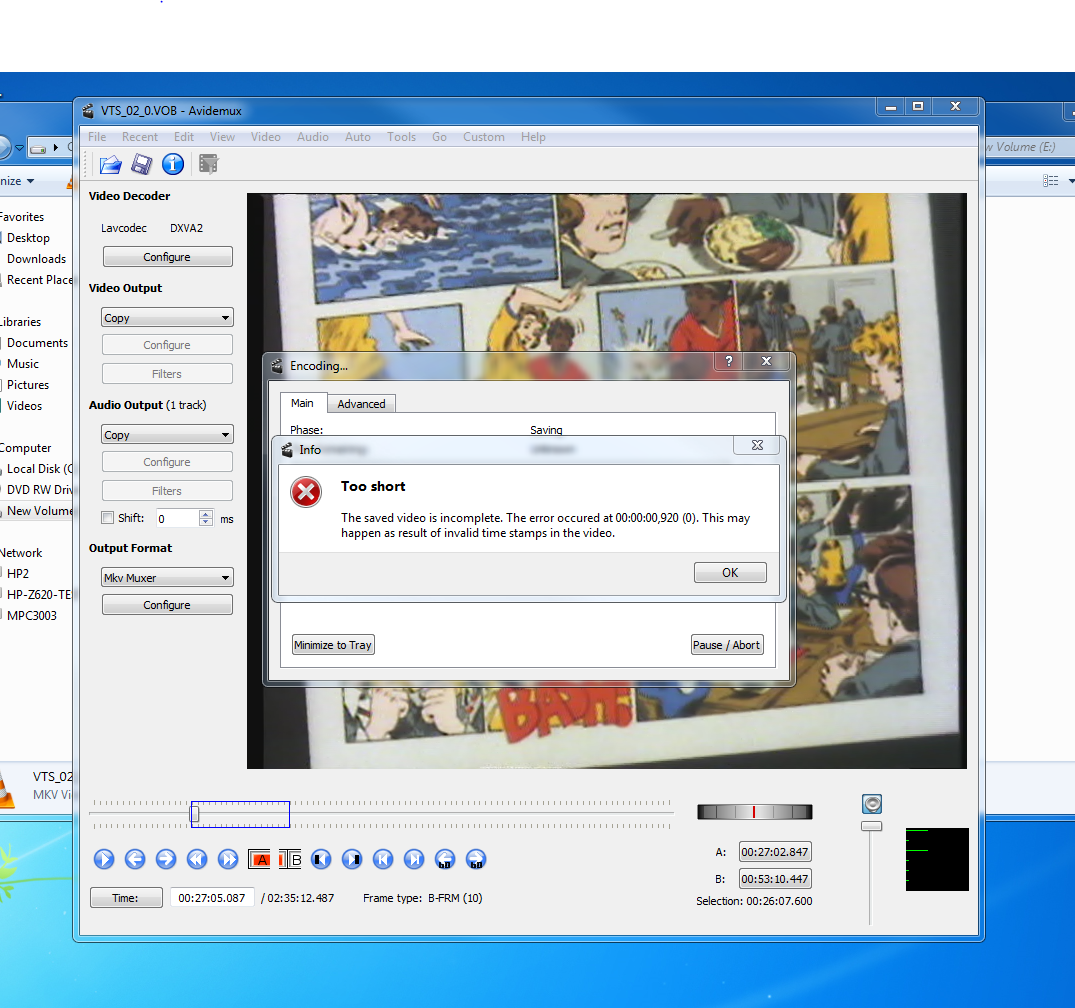The width and height of the screenshot is (1075, 1008).
Task: Click the volume slider handle
Action: point(871,826)
